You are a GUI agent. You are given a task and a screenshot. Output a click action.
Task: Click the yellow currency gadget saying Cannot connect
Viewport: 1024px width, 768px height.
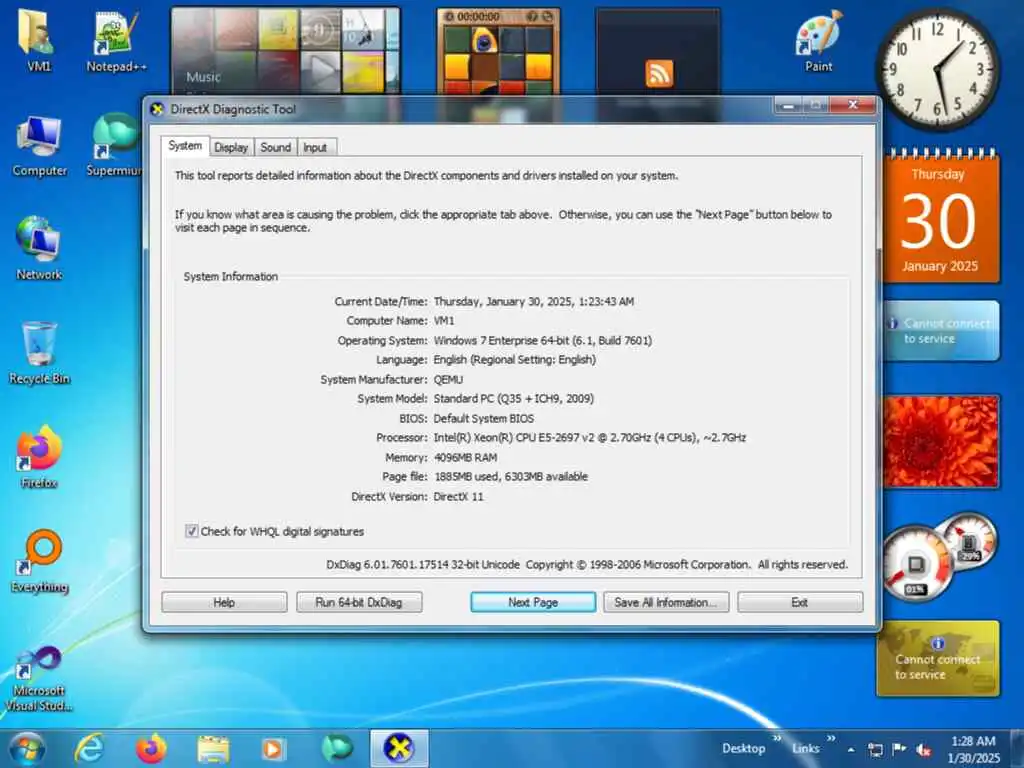point(938,658)
